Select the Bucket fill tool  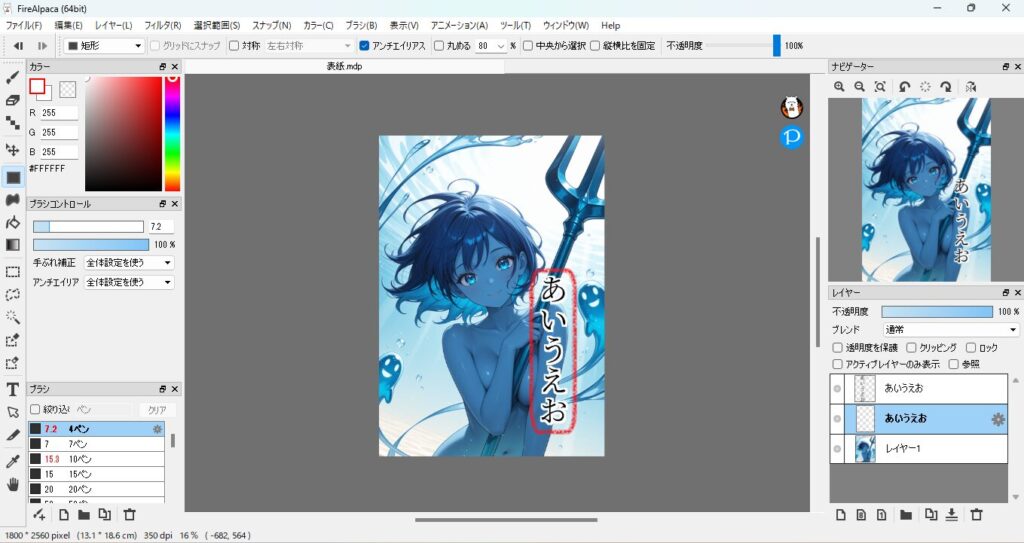[12, 223]
